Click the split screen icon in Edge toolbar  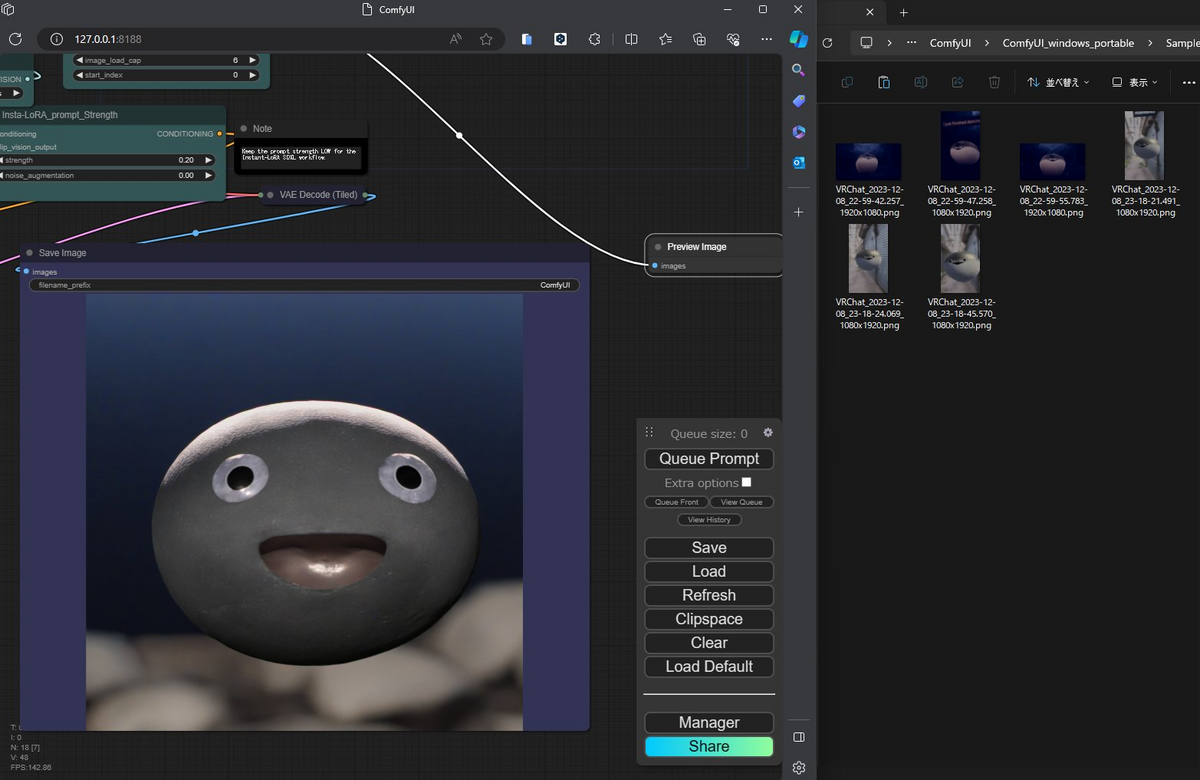tap(631, 39)
